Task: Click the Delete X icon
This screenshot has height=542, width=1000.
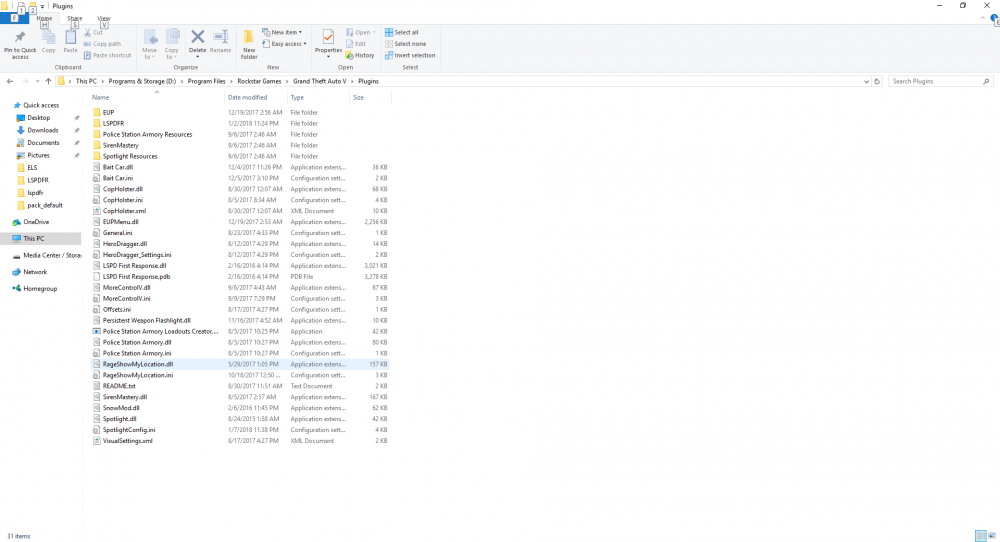Action: 198,37
